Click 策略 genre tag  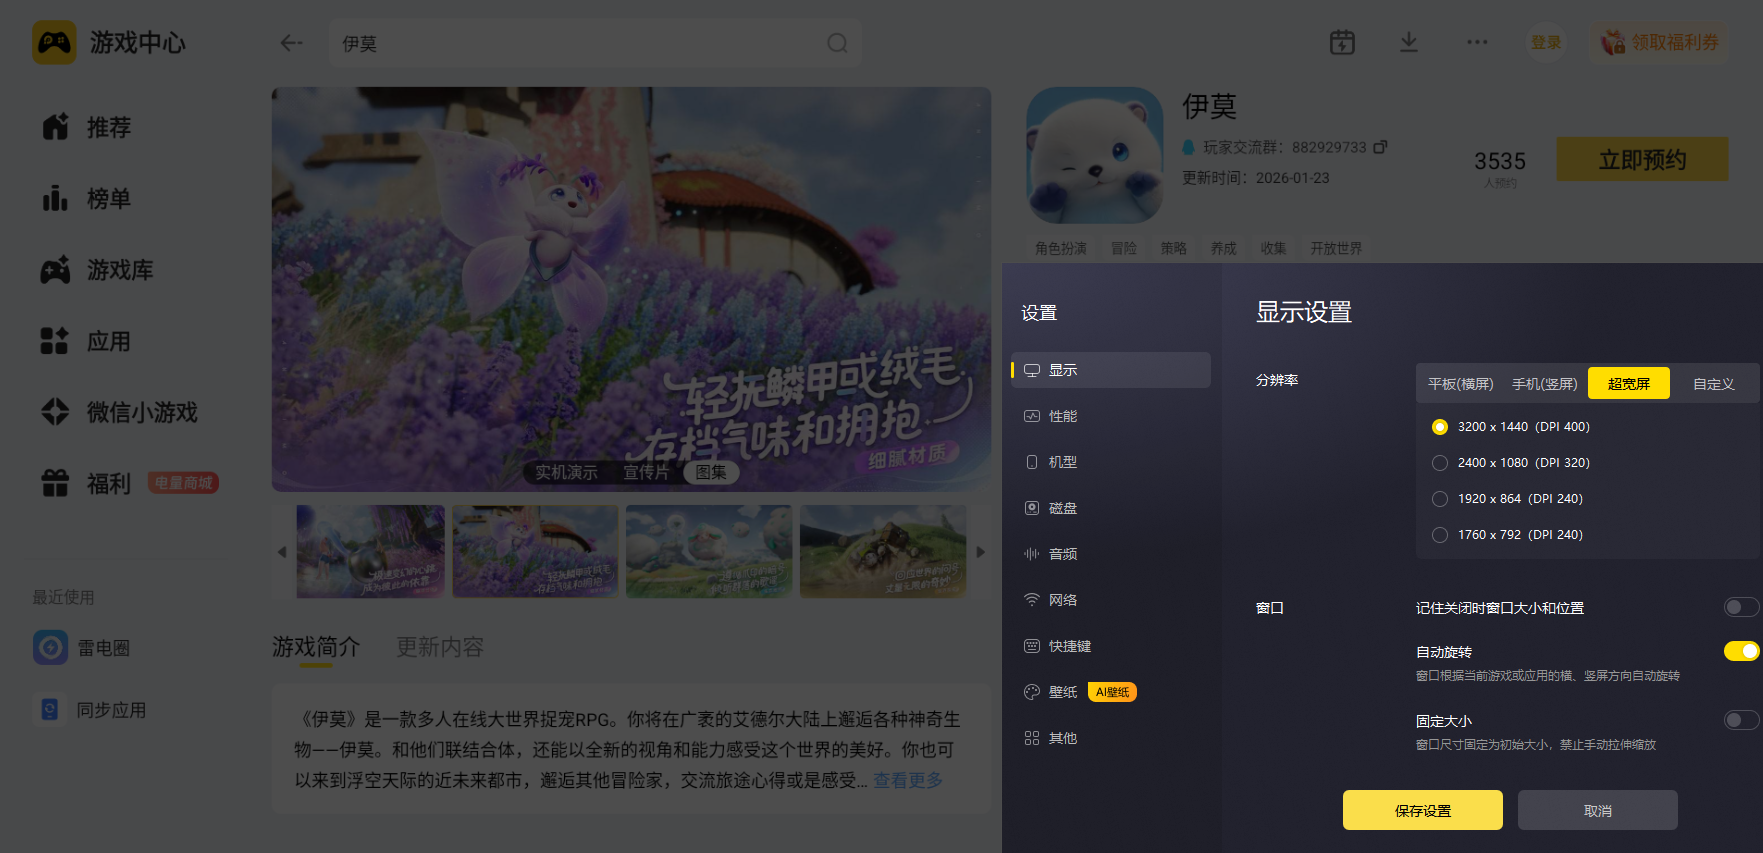1173,248
